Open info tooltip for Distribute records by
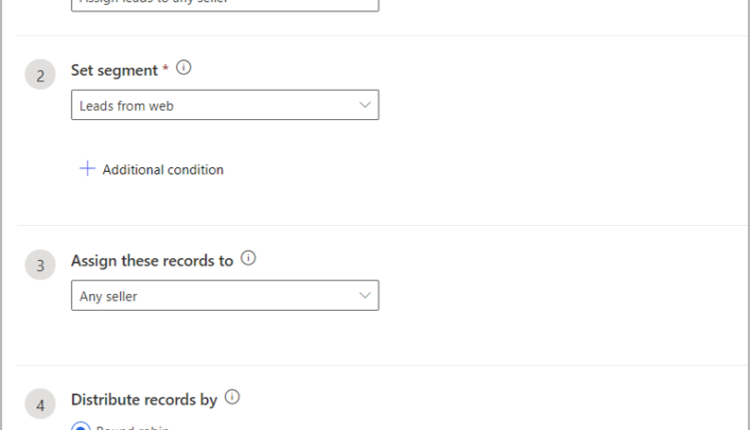Viewport: 750px width, 430px height. click(233, 397)
